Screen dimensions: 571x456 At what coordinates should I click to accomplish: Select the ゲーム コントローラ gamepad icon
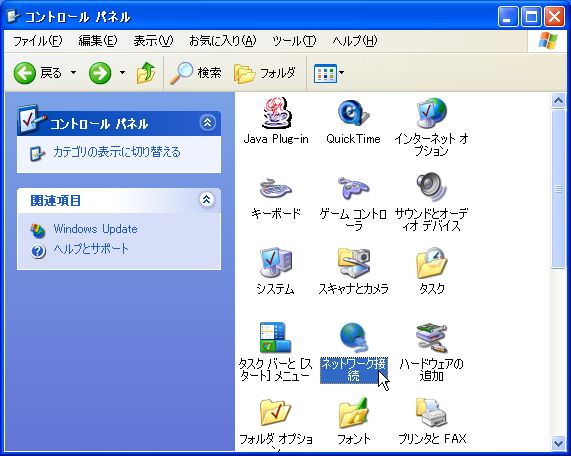click(x=353, y=188)
